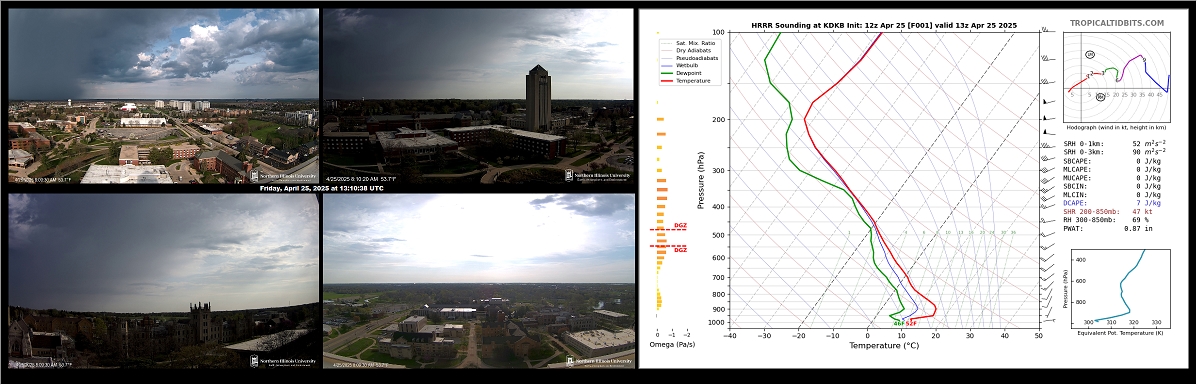The image size is (1197, 385).
Task: Open the bottom-left webcam view with castle building
Action: pos(163,280)
